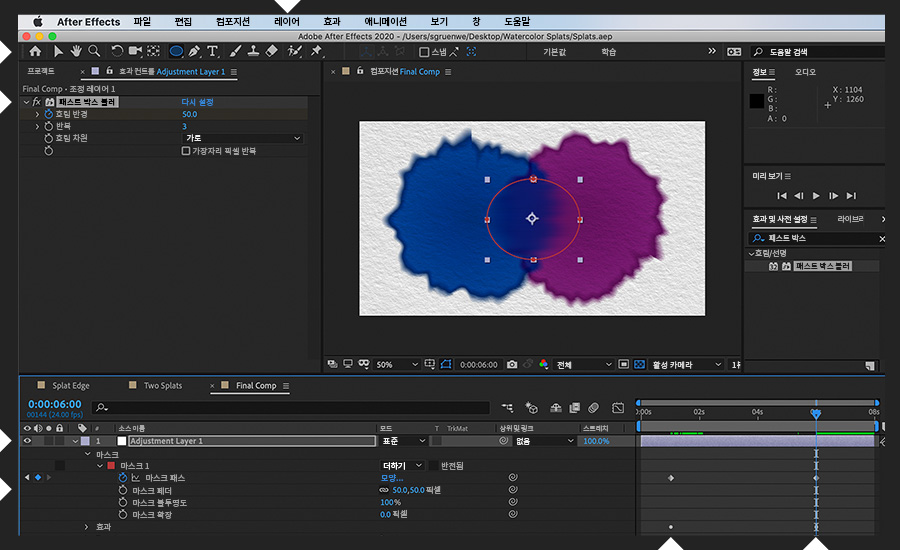Open the 50% magnification dropdown
Screen dimensions: 900x550
(396, 365)
